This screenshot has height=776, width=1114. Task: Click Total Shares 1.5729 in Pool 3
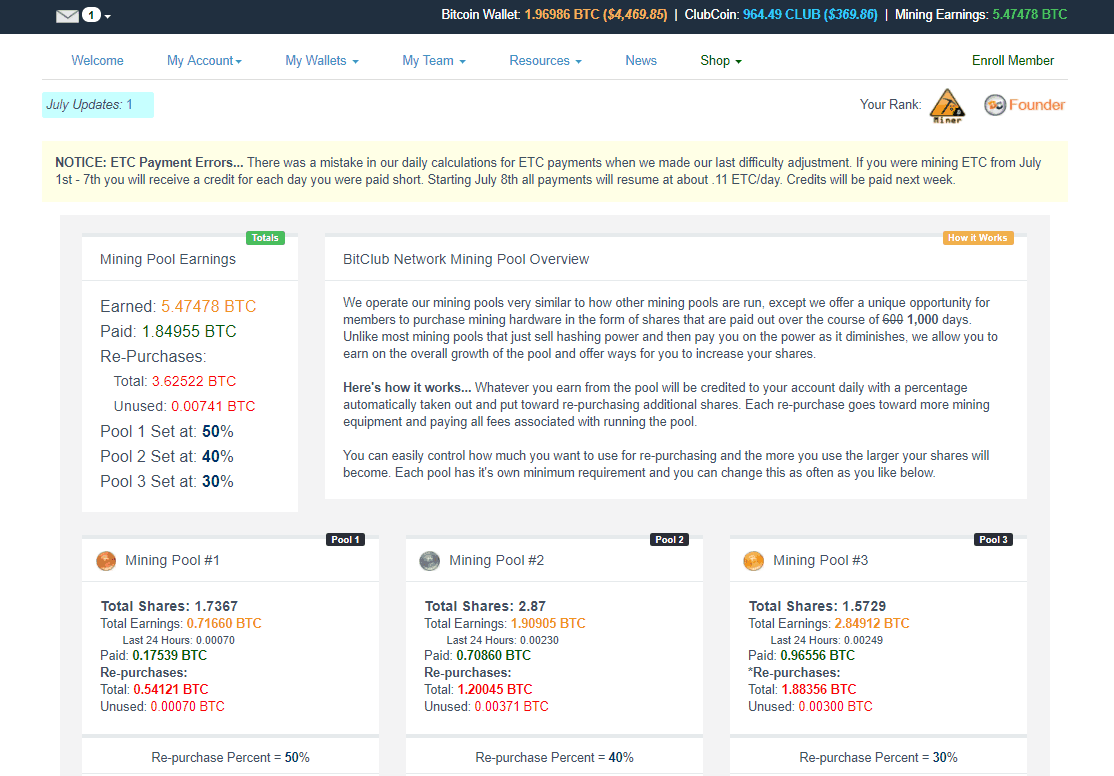[817, 606]
